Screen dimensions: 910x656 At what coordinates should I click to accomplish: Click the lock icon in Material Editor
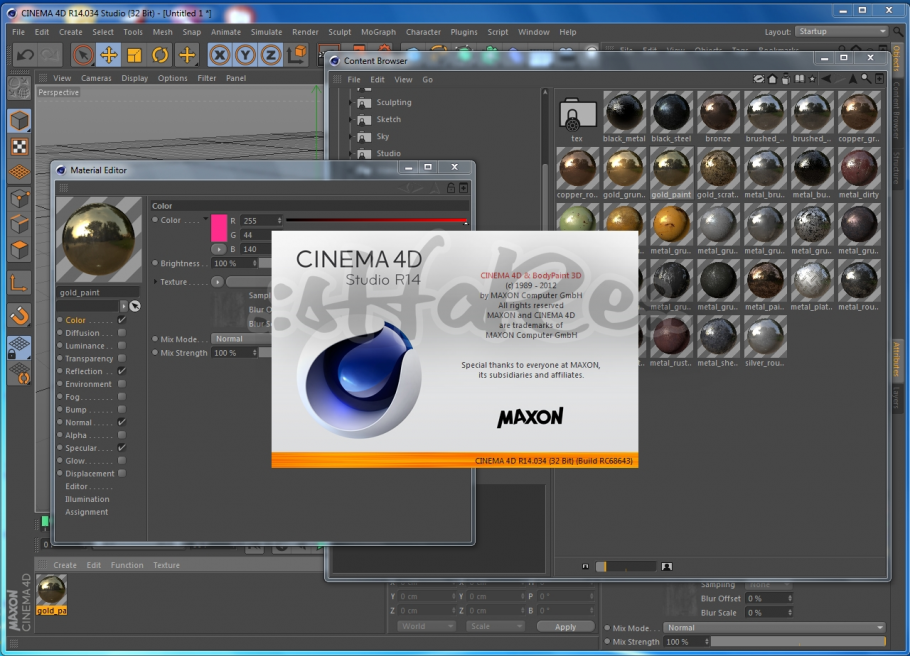pyautogui.click(x=450, y=188)
